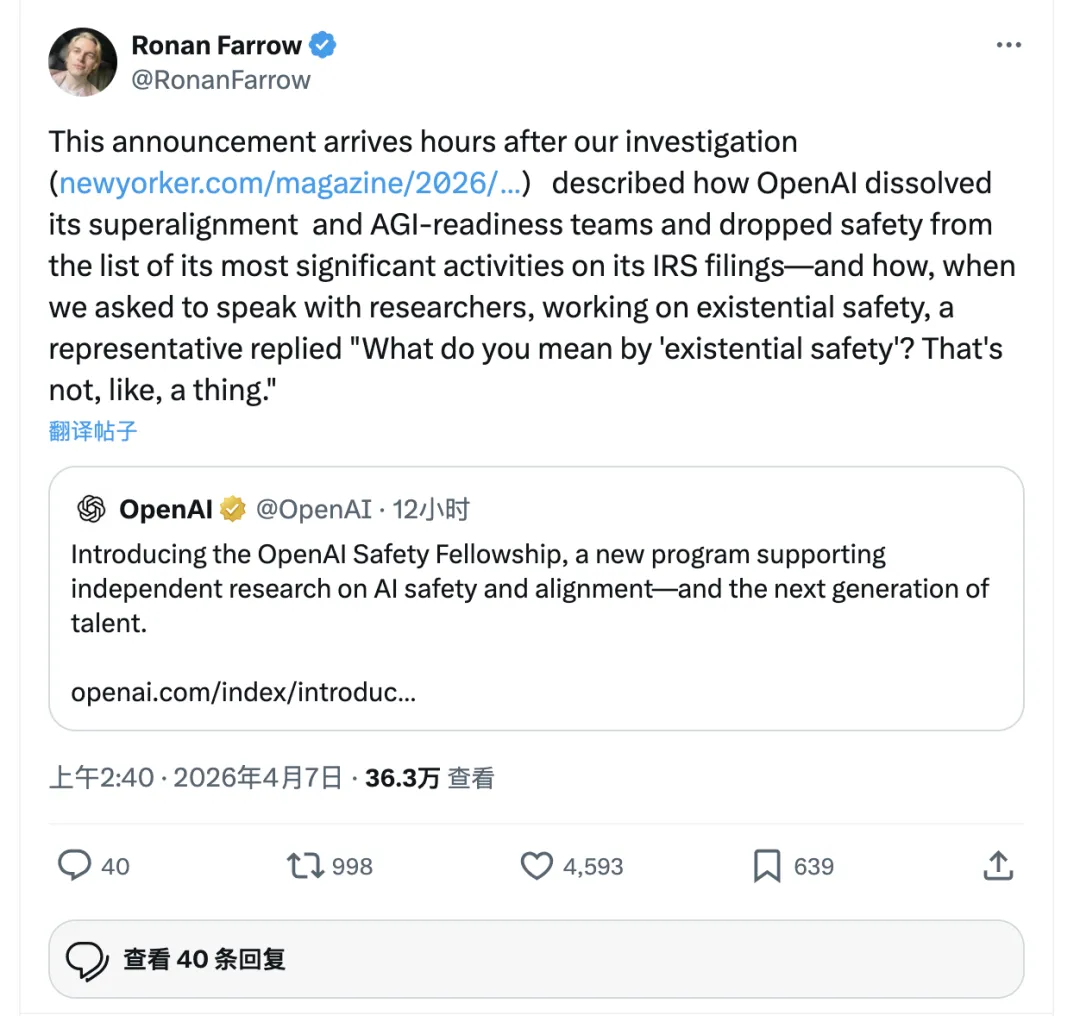This screenshot has width=1080, height=1016.
Task: Repost this tweet using retweet icon
Action: [305, 865]
